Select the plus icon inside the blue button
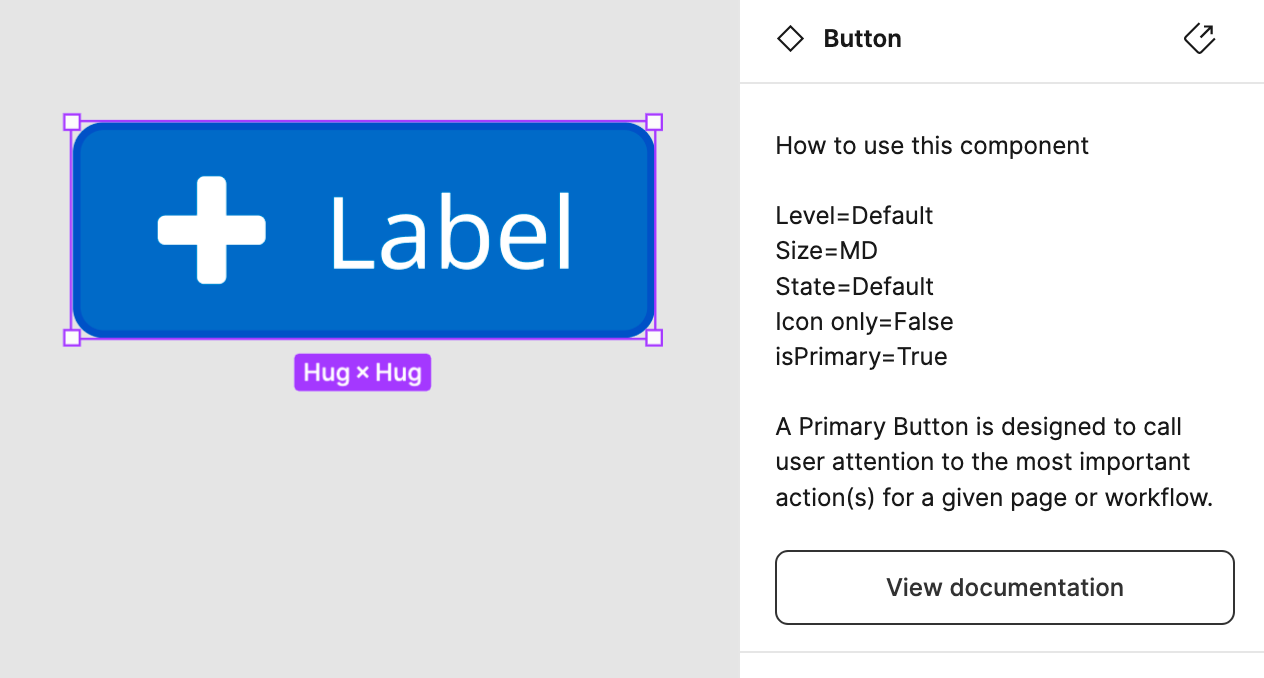The height and width of the screenshot is (678, 1264). [212, 229]
